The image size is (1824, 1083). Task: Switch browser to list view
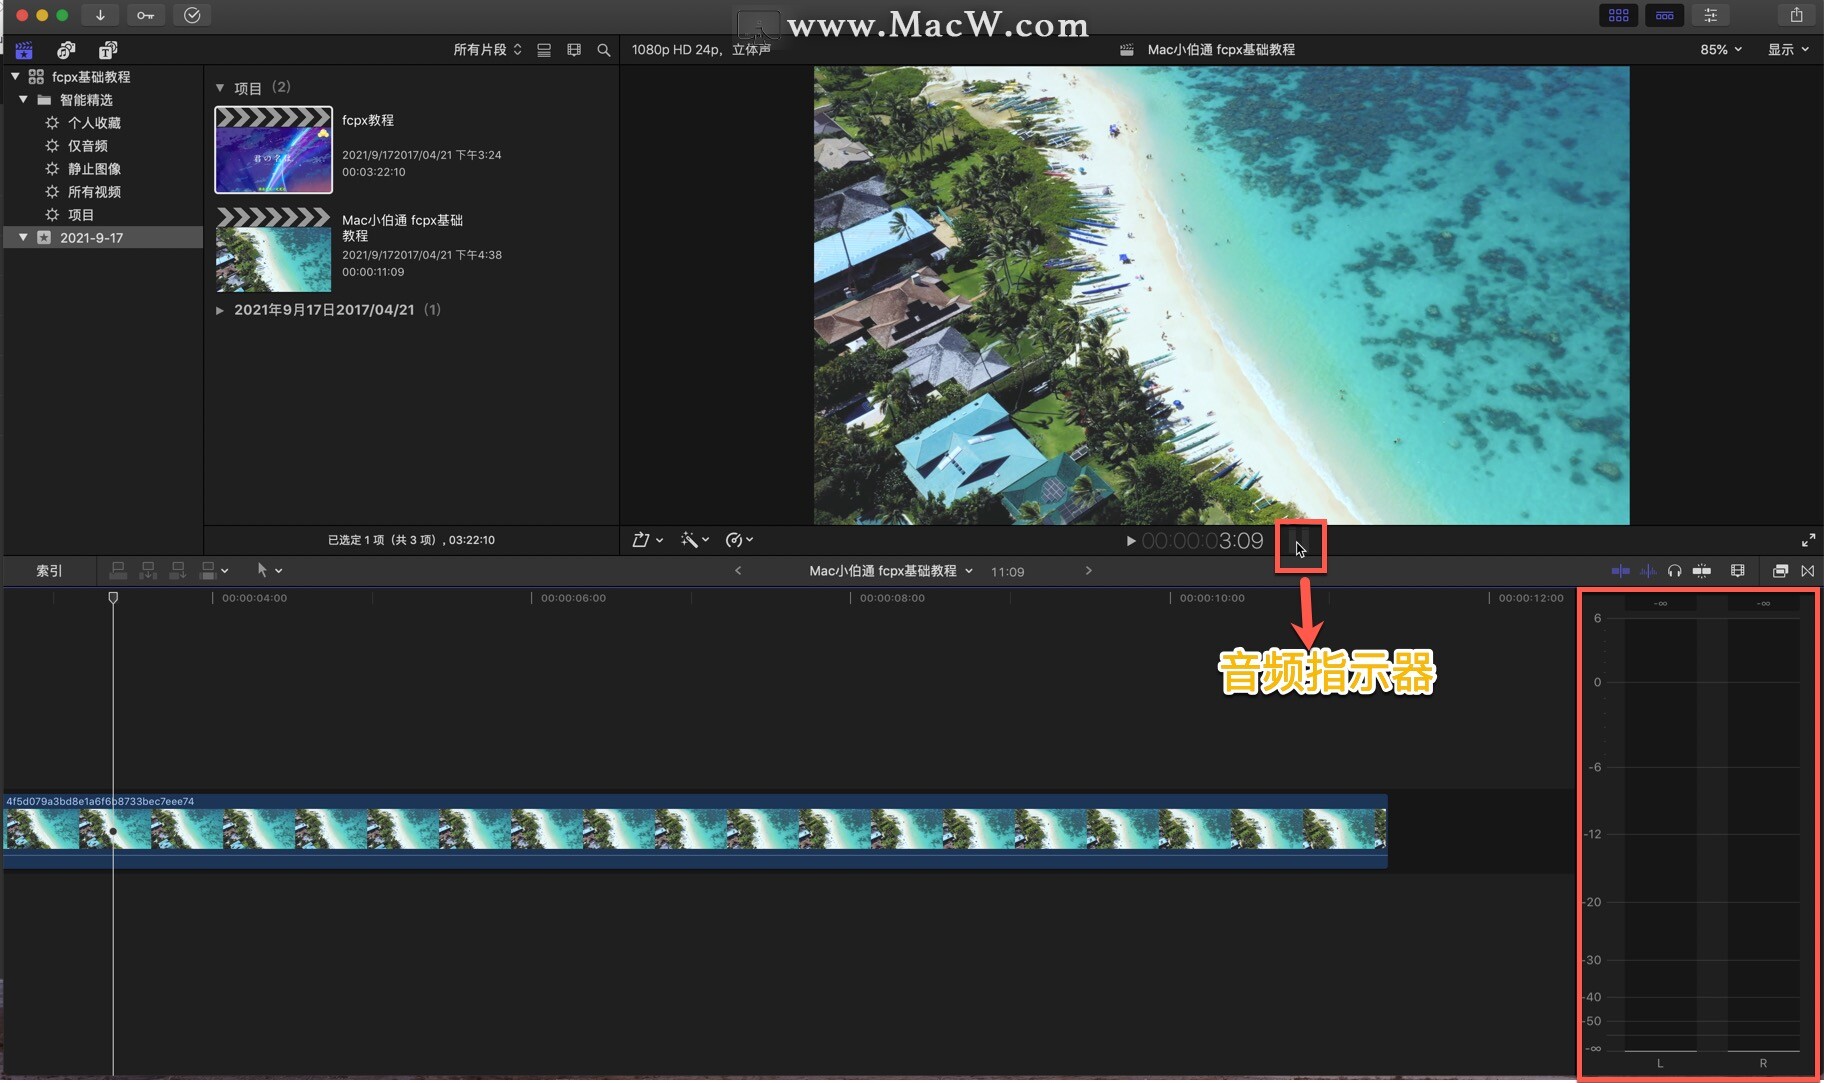pyautogui.click(x=544, y=50)
